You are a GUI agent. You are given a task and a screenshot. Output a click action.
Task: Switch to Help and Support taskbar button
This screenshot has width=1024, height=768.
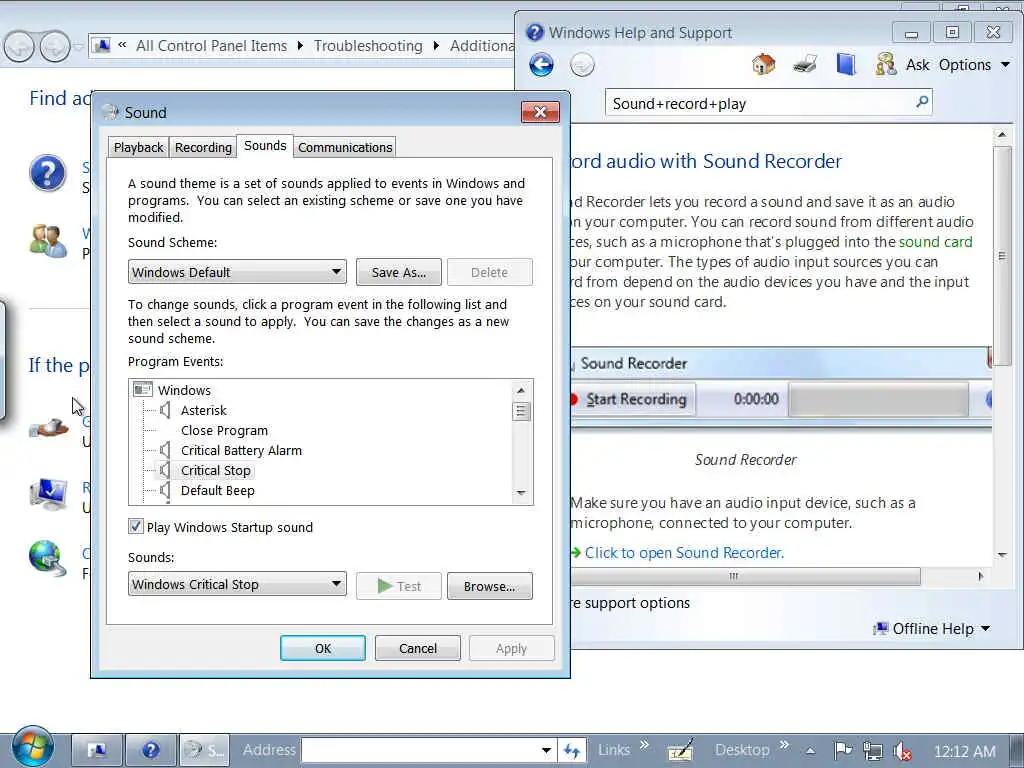(150, 750)
